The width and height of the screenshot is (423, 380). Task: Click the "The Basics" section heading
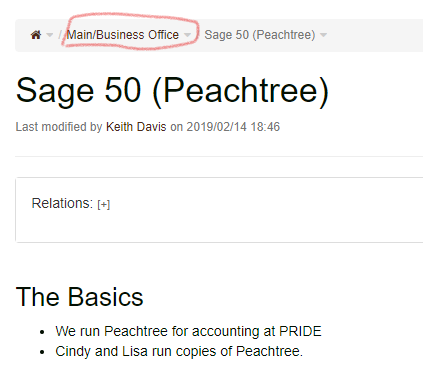[79, 297]
